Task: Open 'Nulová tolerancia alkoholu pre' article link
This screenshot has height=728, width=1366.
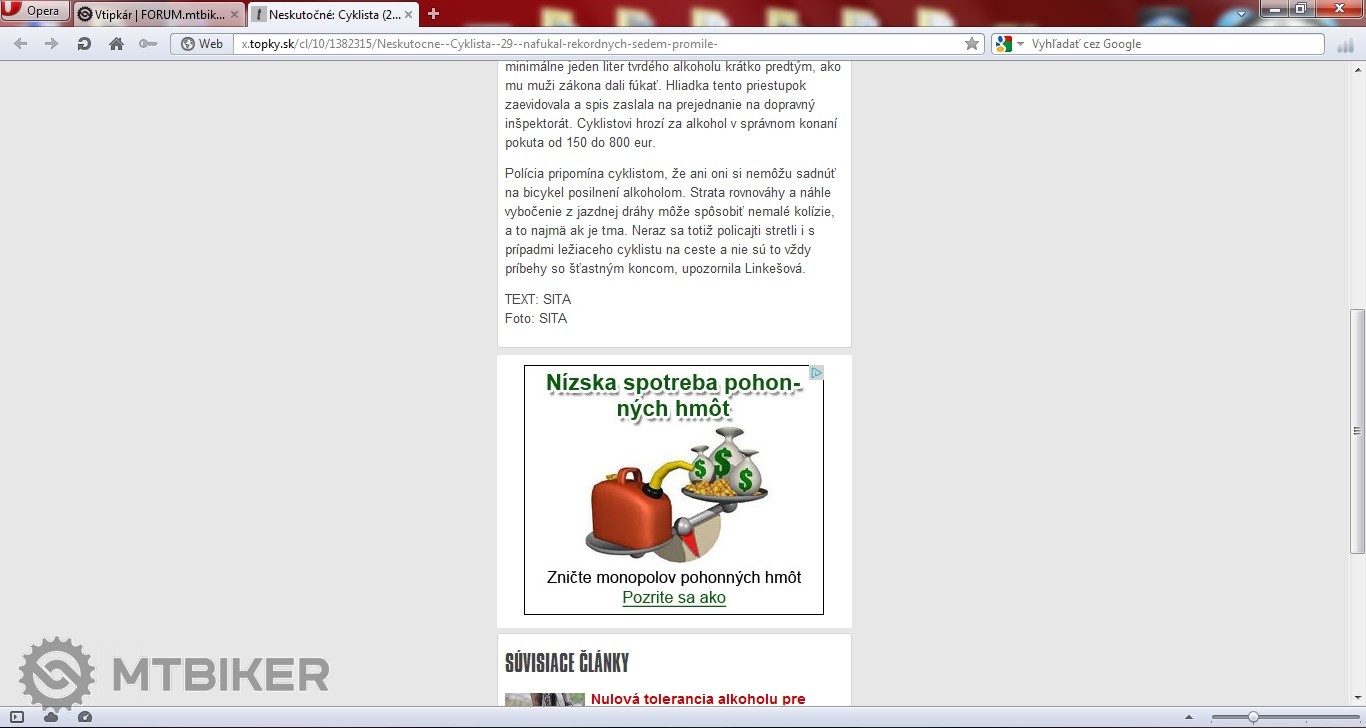Action: coord(697,699)
